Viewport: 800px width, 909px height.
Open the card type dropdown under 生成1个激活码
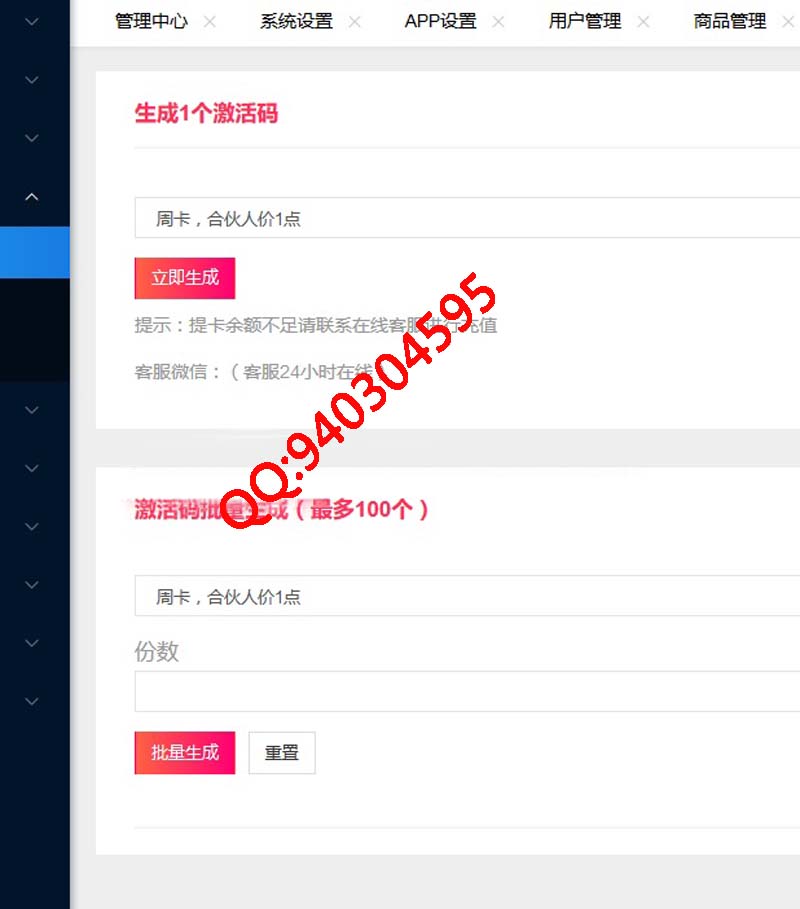[467, 218]
